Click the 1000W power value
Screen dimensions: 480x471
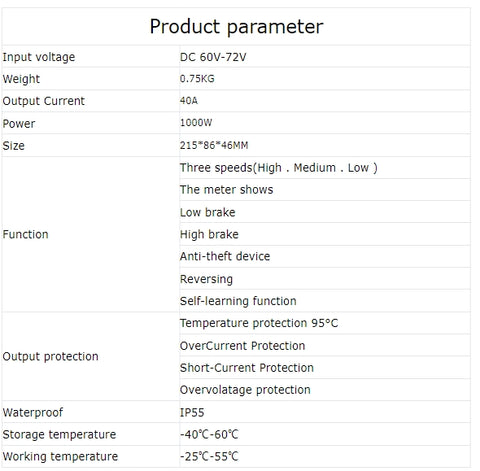click(196, 123)
